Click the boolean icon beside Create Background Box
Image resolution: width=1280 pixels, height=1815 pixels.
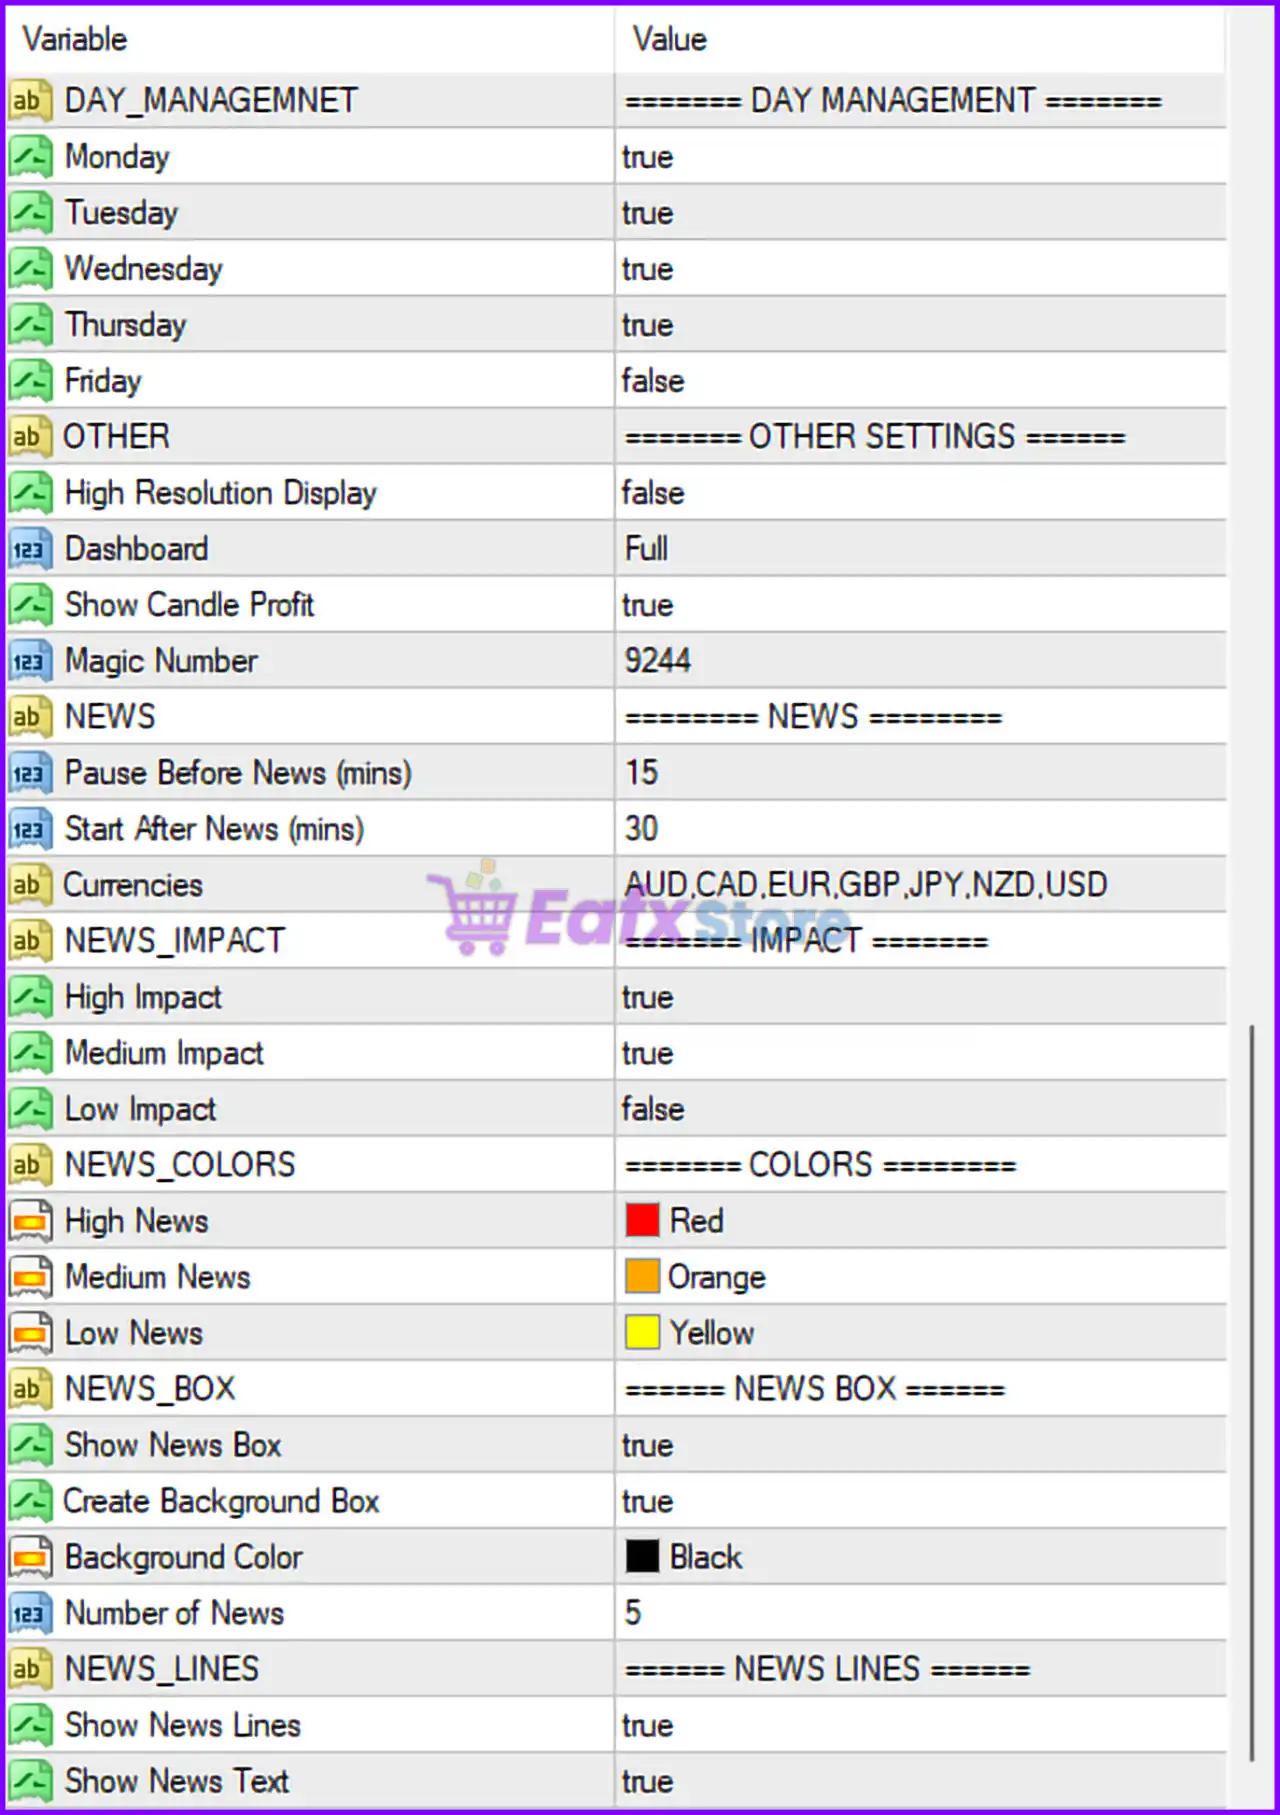[x=30, y=1500]
